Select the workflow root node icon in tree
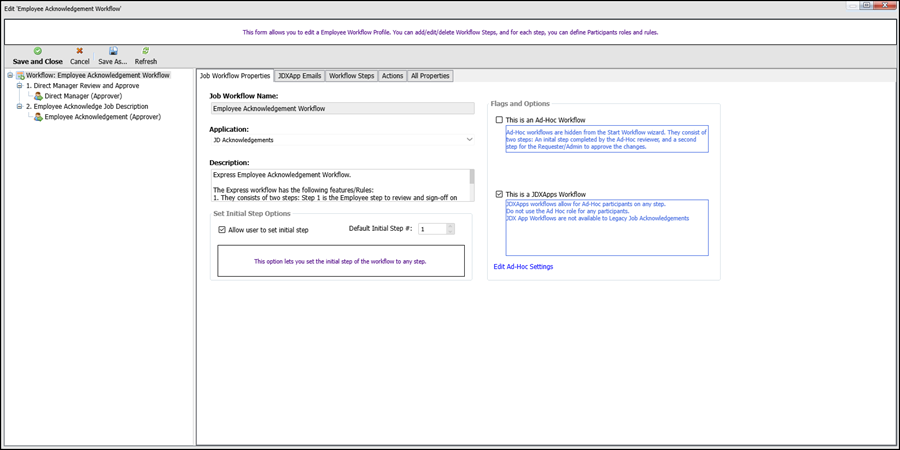This screenshot has width=900, height=450. (20, 75)
